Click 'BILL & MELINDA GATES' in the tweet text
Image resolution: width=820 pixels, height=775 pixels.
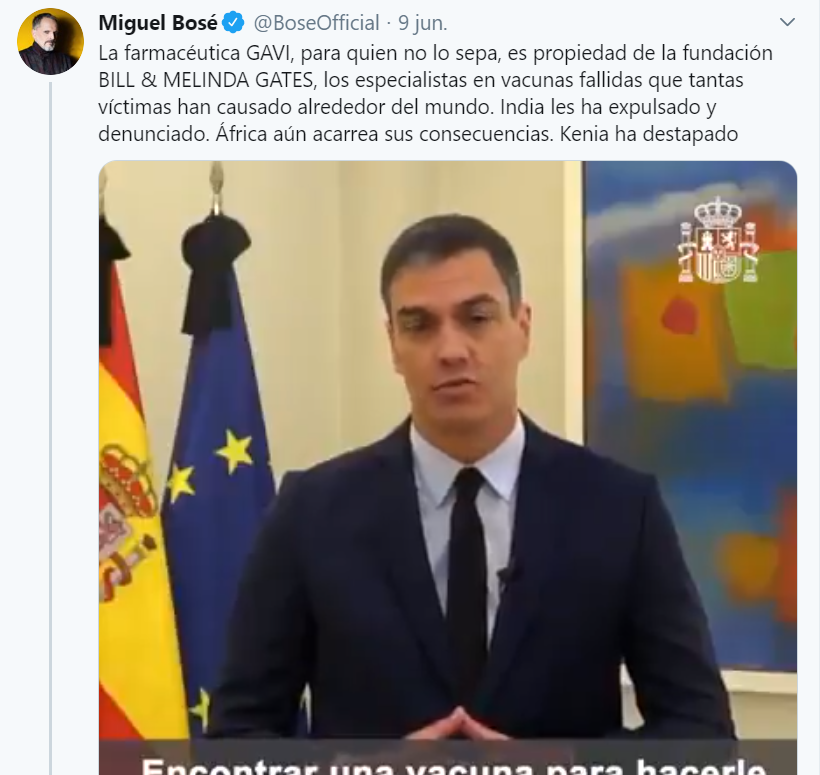tap(206, 80)
